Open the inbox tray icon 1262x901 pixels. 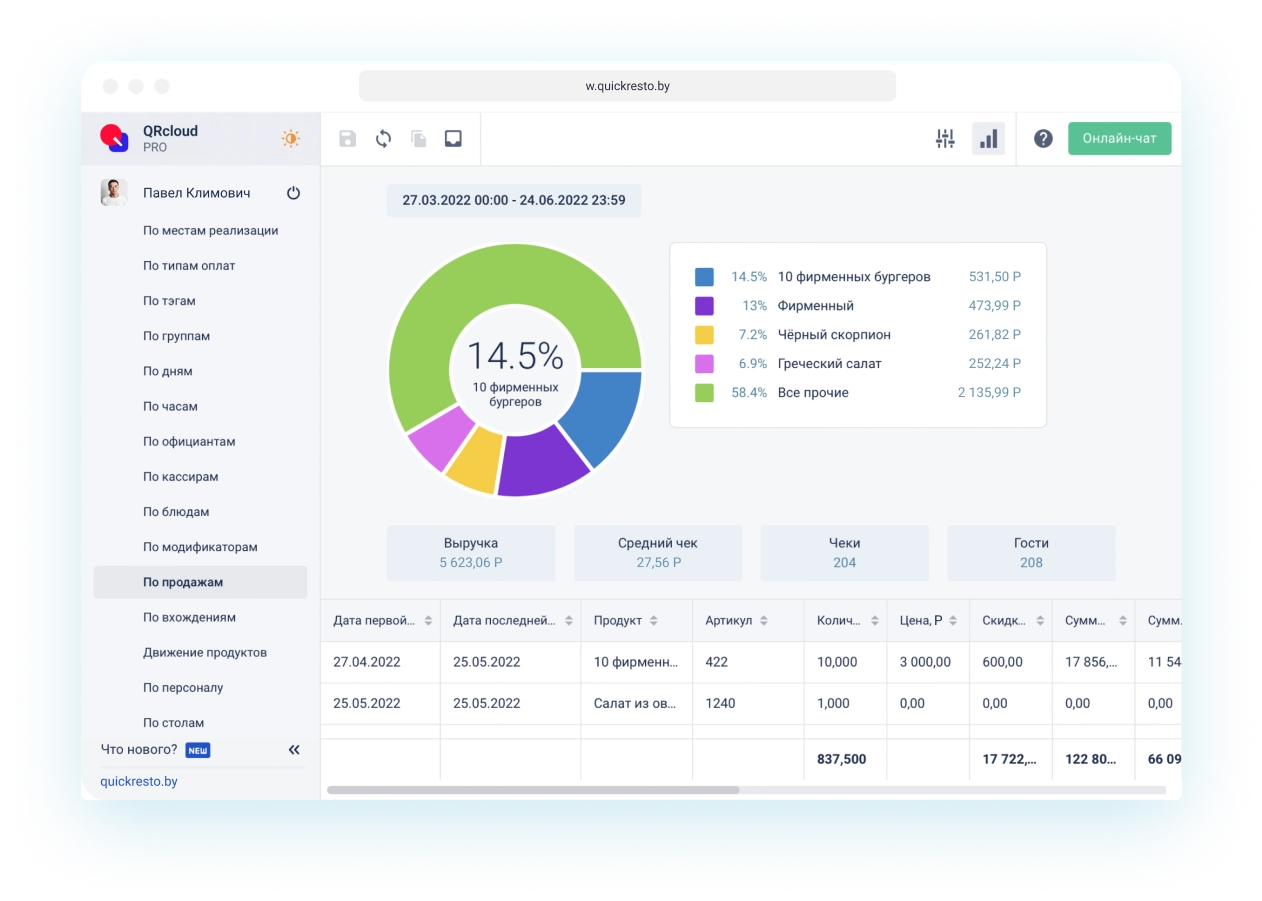coord(453,139)
